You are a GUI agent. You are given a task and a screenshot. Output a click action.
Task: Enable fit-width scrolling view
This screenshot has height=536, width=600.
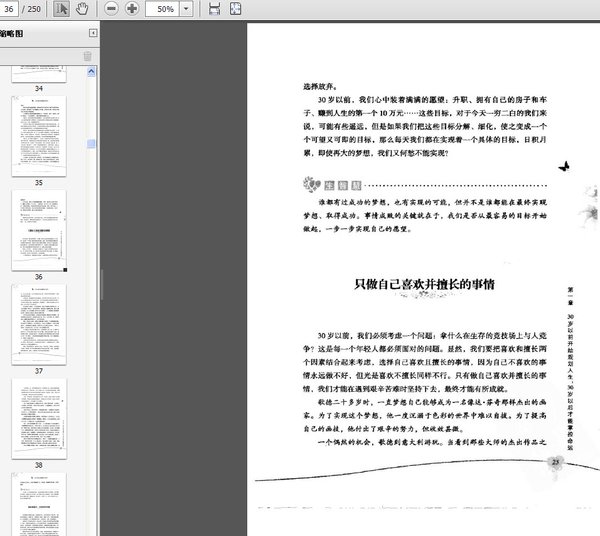click(214, 9)
